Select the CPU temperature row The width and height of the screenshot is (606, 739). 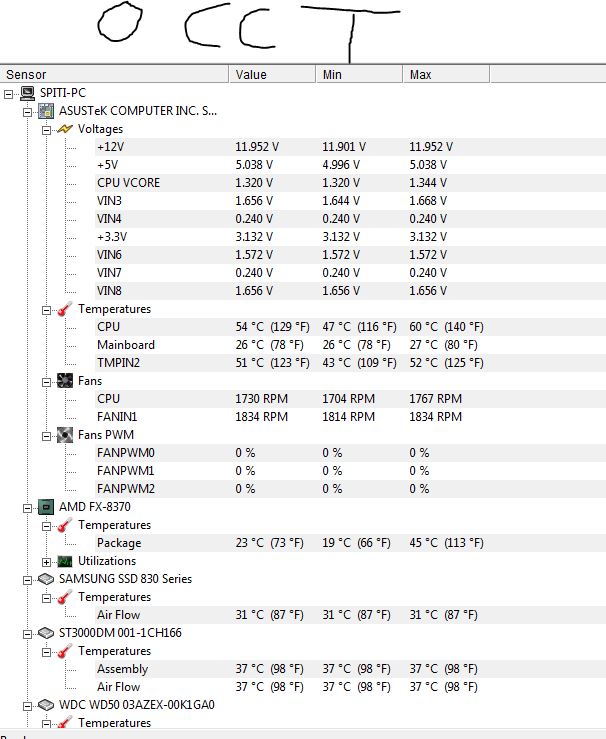(x=350, y=327)
